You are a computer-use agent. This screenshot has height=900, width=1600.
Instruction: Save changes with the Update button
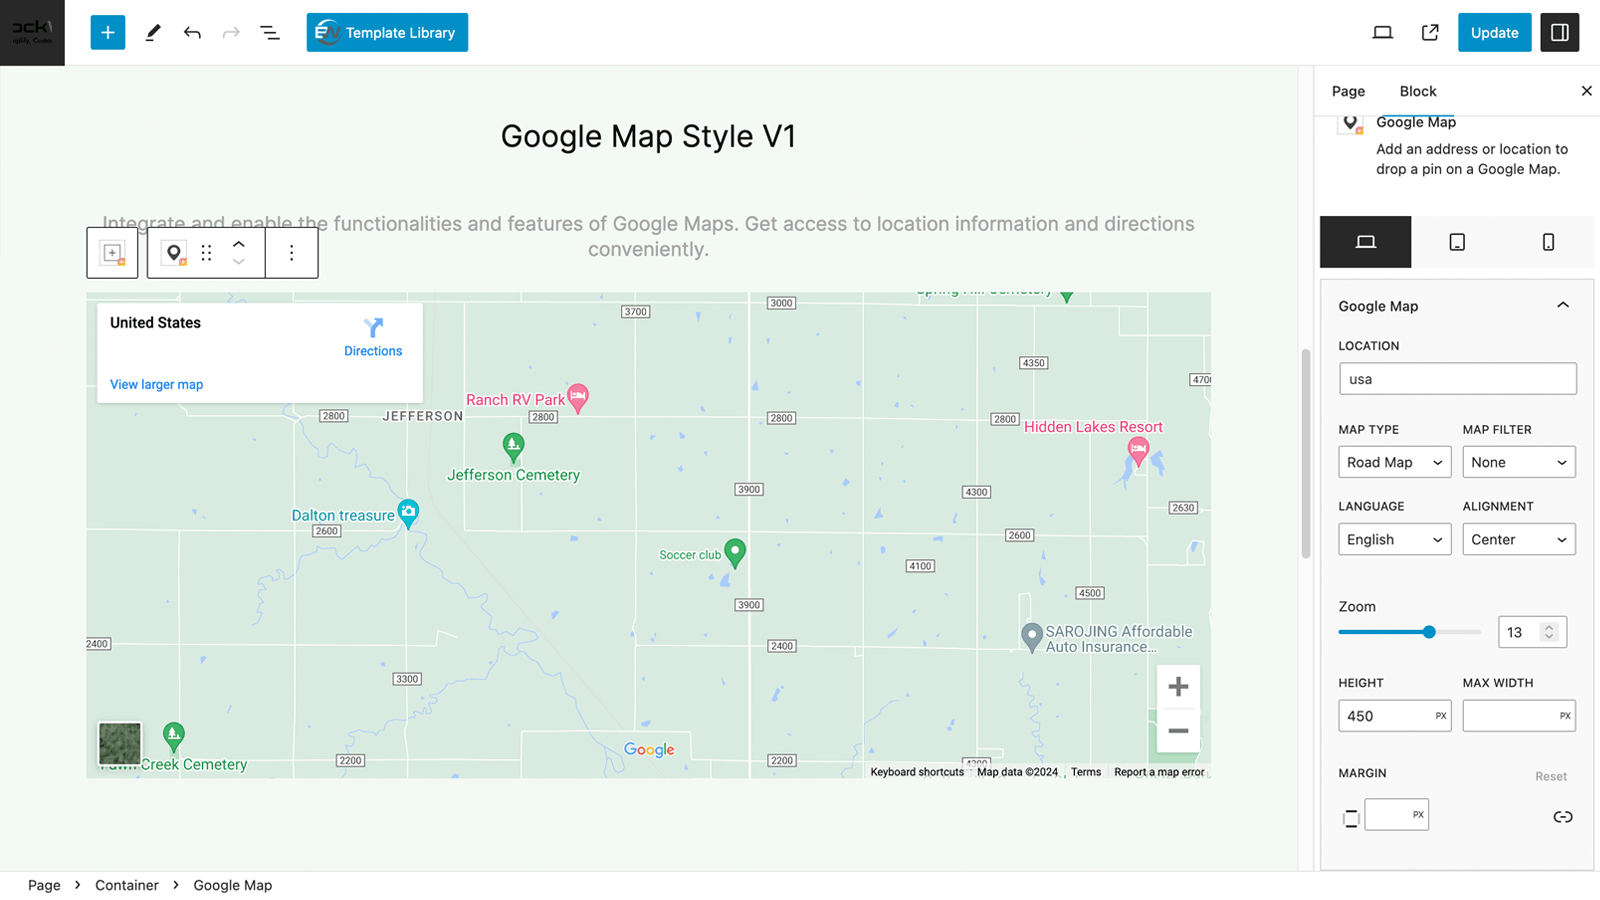[x=1494, y=32]
